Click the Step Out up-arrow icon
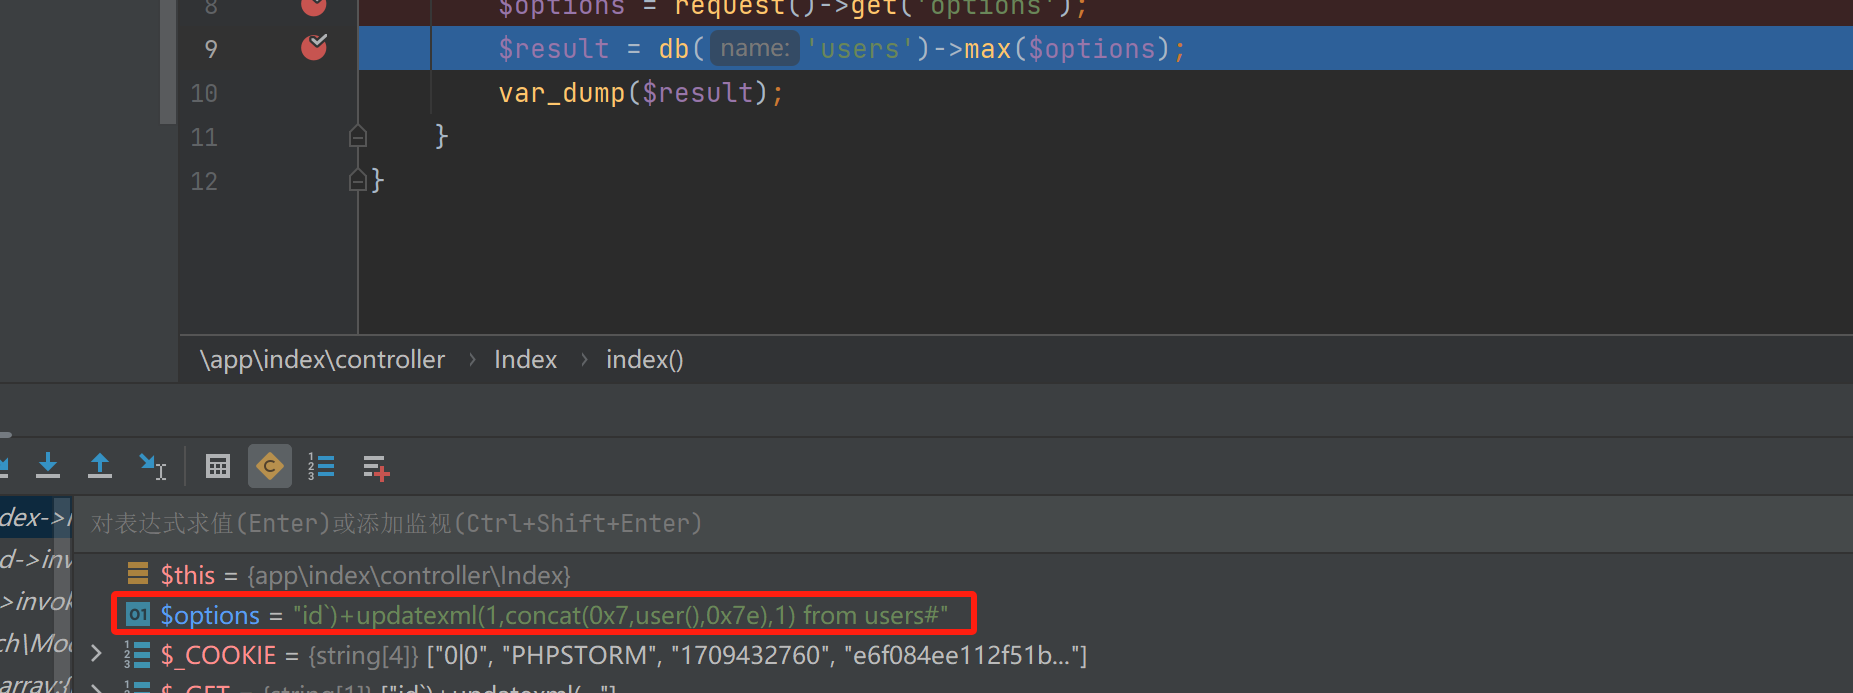Viewport: 1853px width, 693px height. pyautogui.click(x=100, y=466)
